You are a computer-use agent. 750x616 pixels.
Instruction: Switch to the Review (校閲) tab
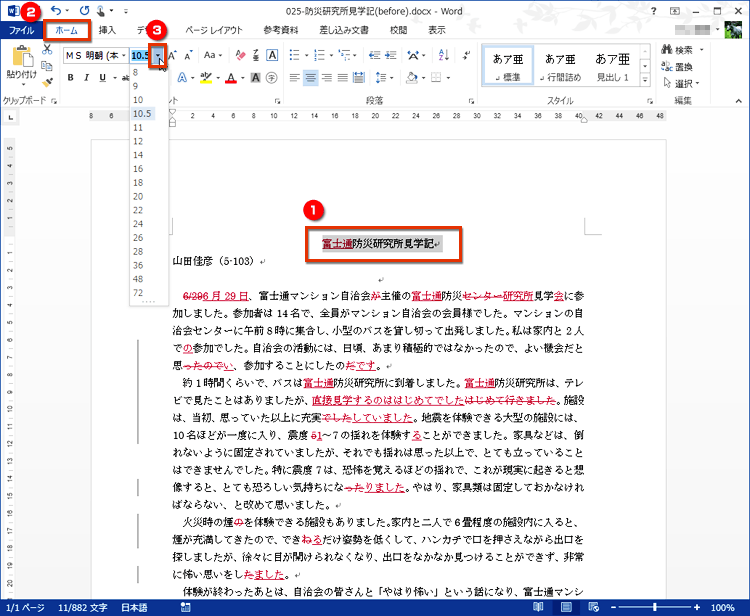click(x=398, y=30)
